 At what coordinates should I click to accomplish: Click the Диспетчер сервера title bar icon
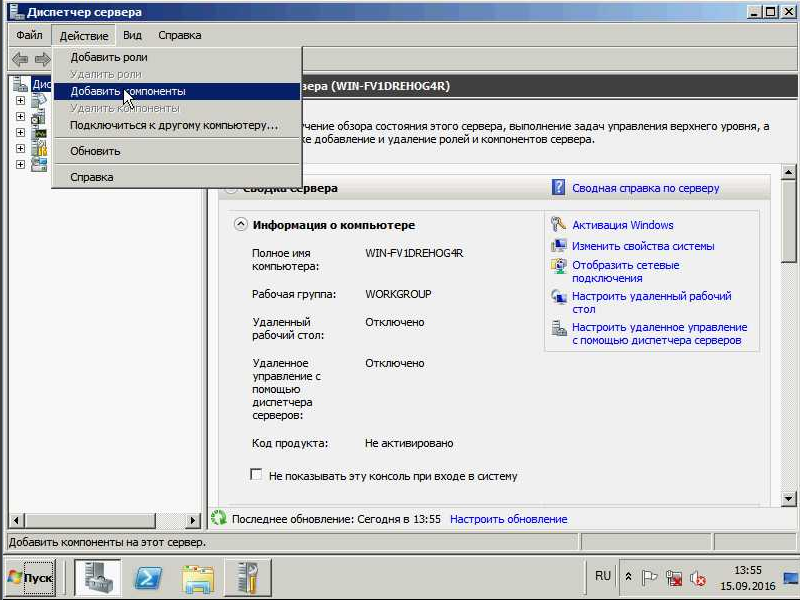tap(16, 12)
